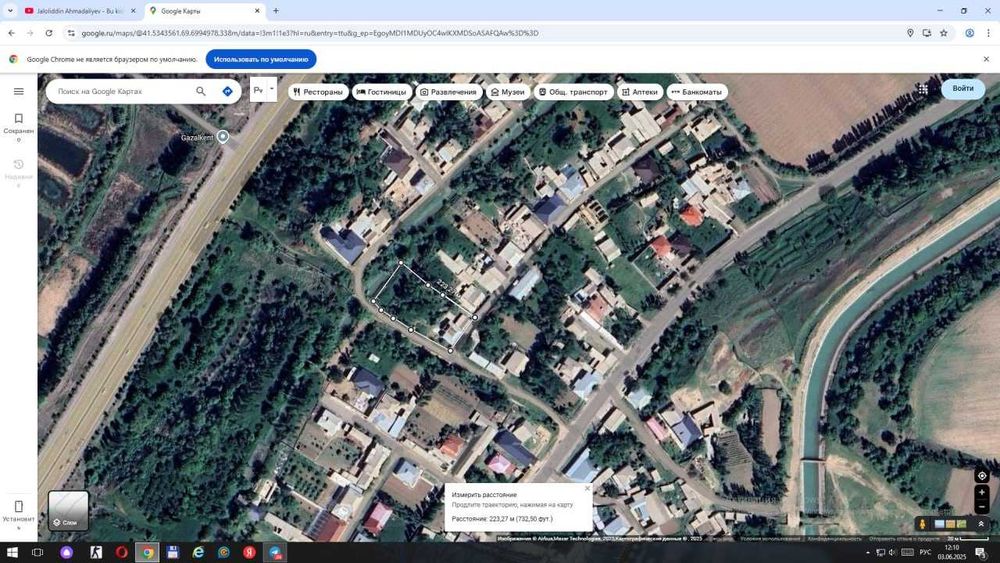Screen dimensions: 1000x563
Task: Click the location permission icon
Action: [910, 33]
